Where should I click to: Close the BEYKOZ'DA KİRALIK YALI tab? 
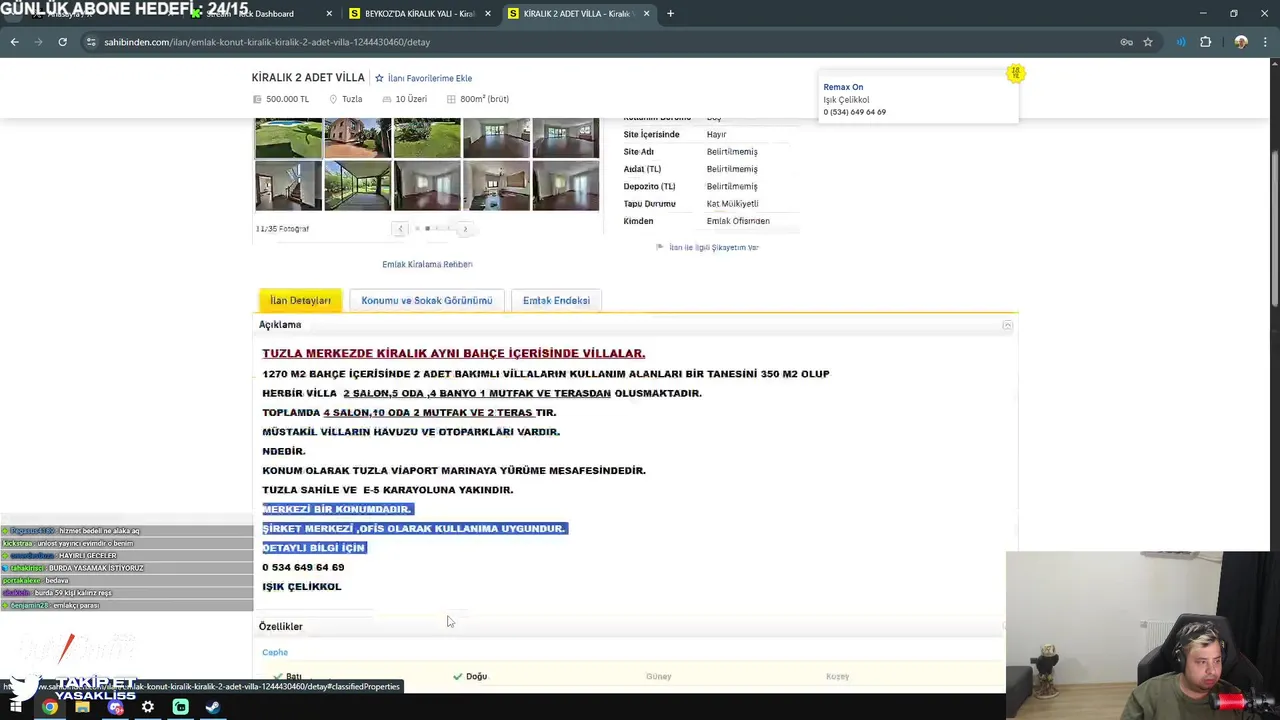point(488,14)
